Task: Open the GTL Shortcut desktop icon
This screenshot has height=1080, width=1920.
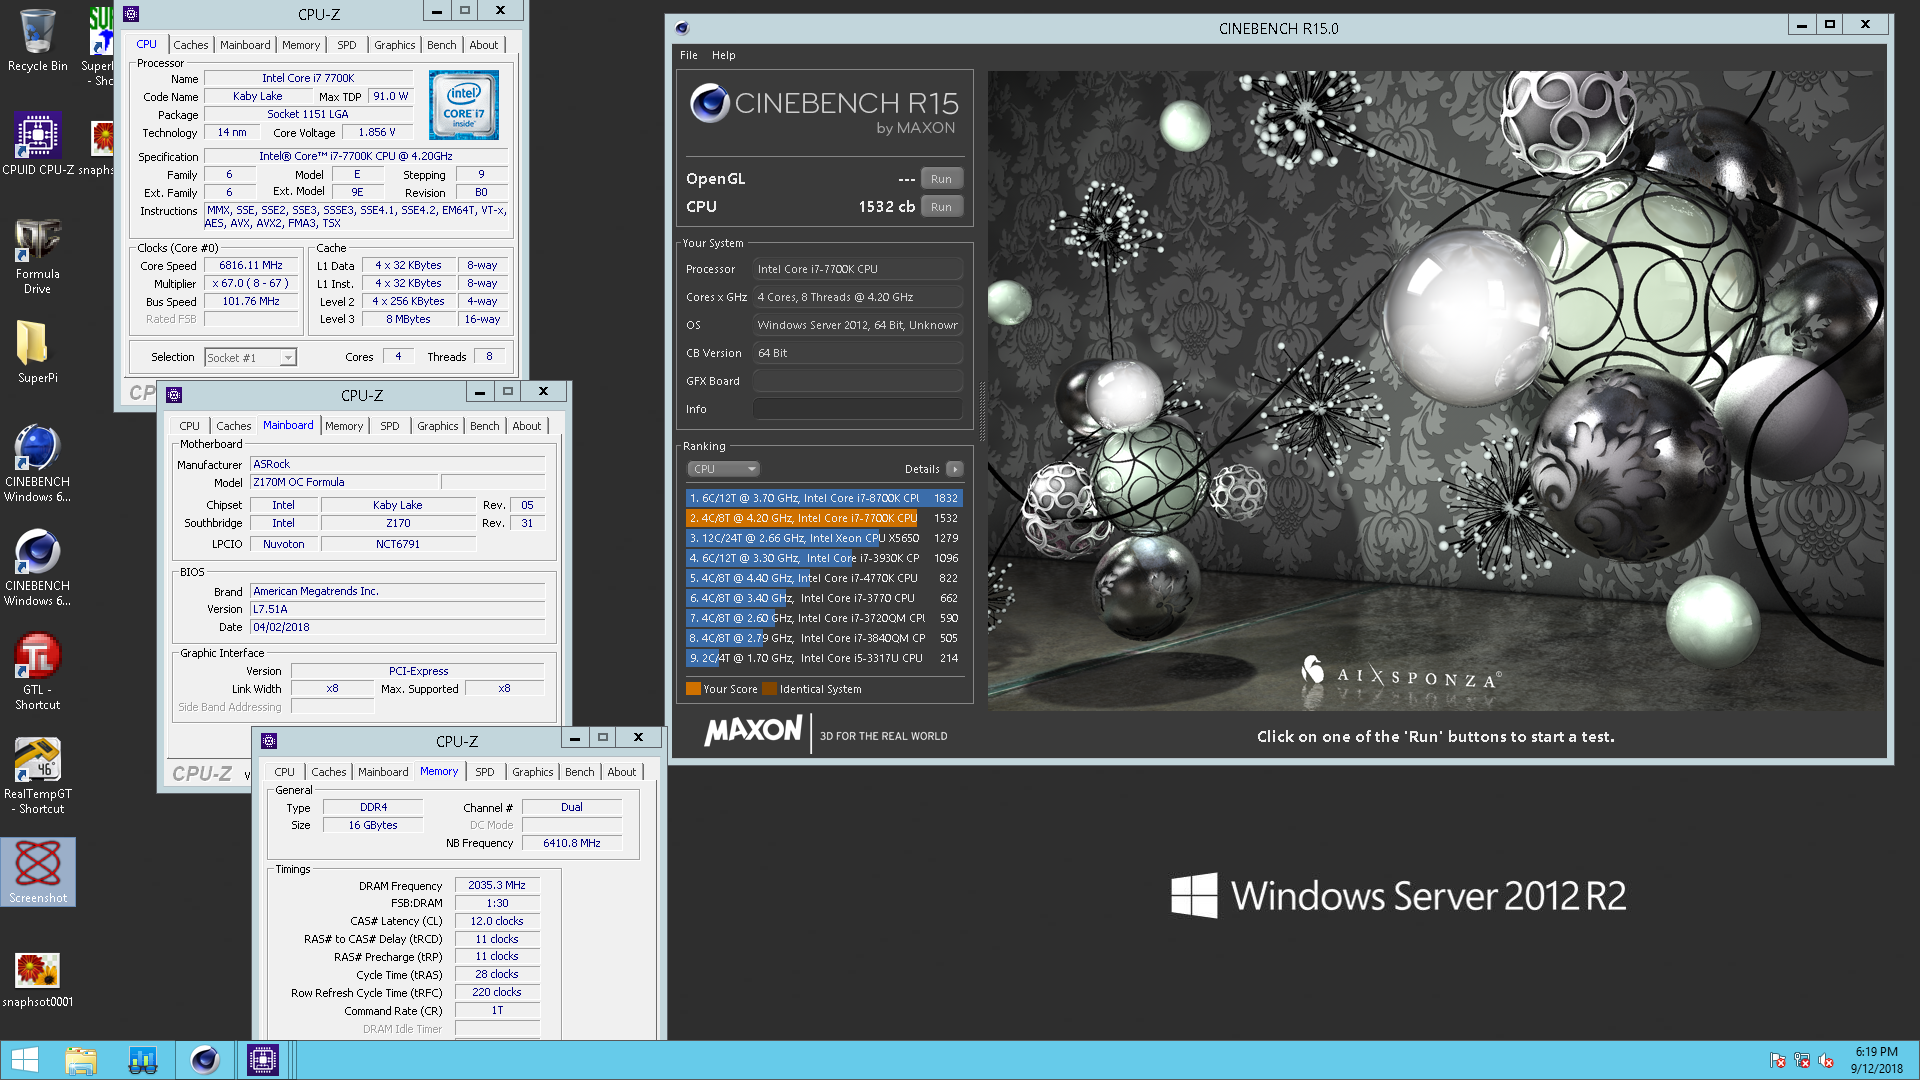Action: coord(37,671)
